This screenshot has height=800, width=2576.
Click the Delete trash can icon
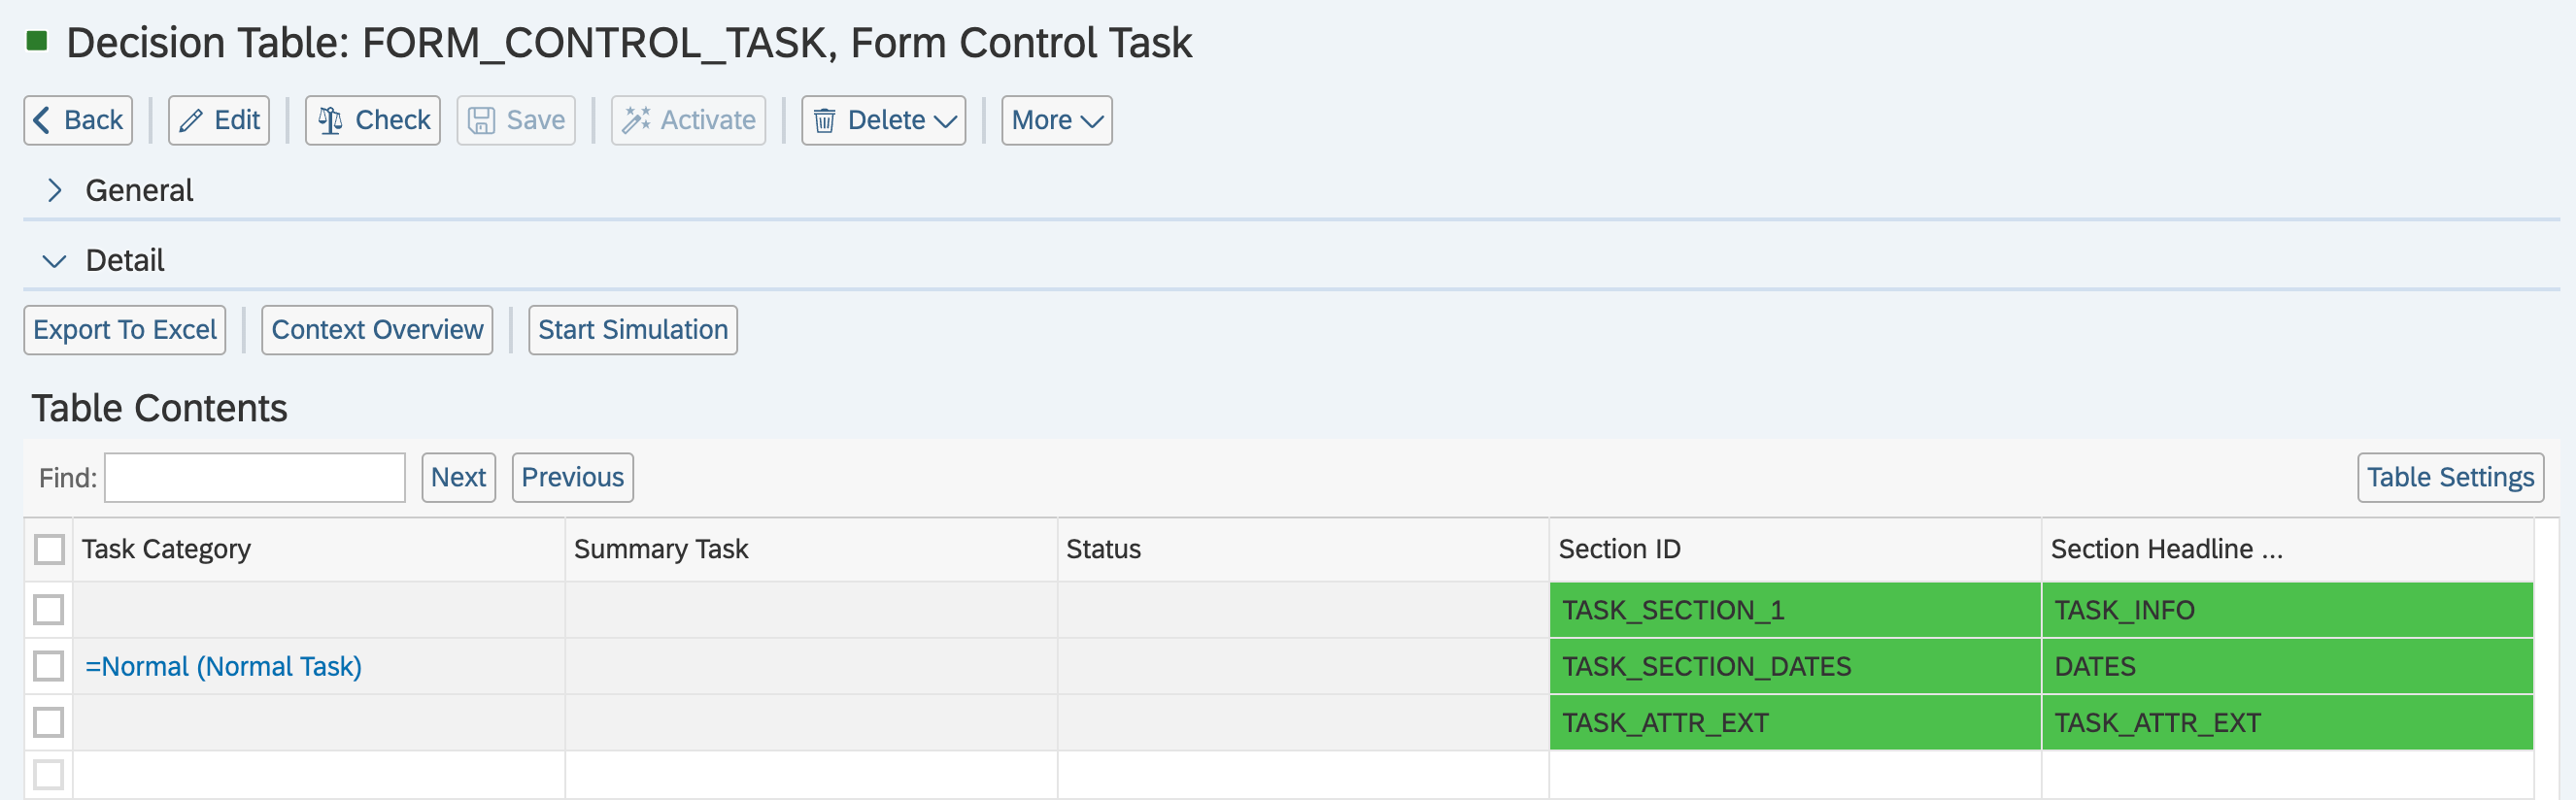tap(824, 121)
